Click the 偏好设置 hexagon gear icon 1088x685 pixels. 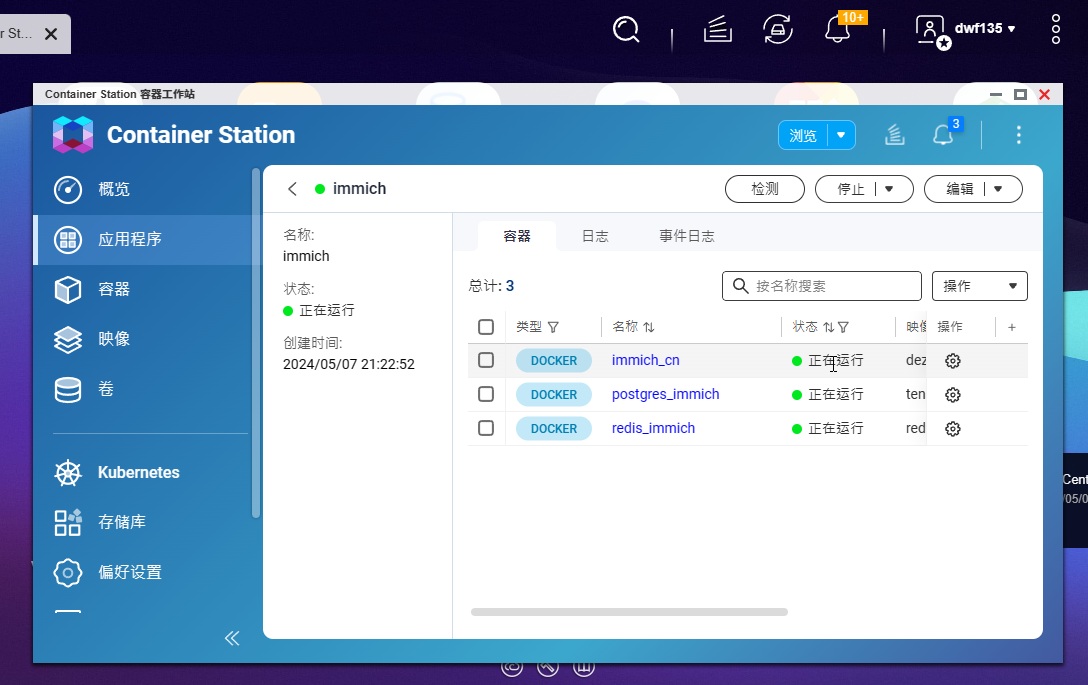68,573
